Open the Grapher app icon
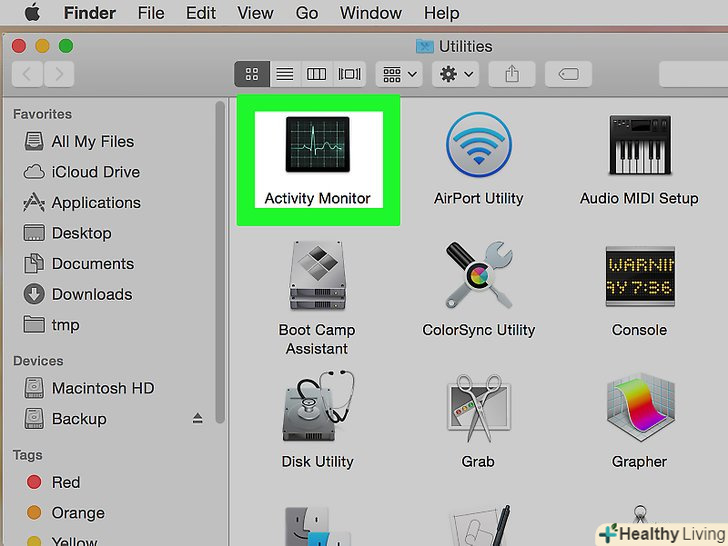 (x=640, y=407)
